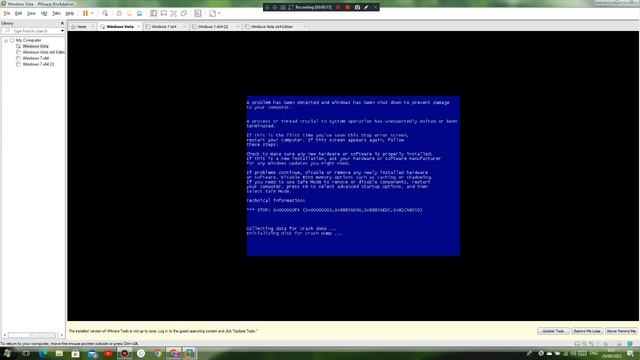
Task: Open Google Chrome from the taskbar
Action: point(158,353)
